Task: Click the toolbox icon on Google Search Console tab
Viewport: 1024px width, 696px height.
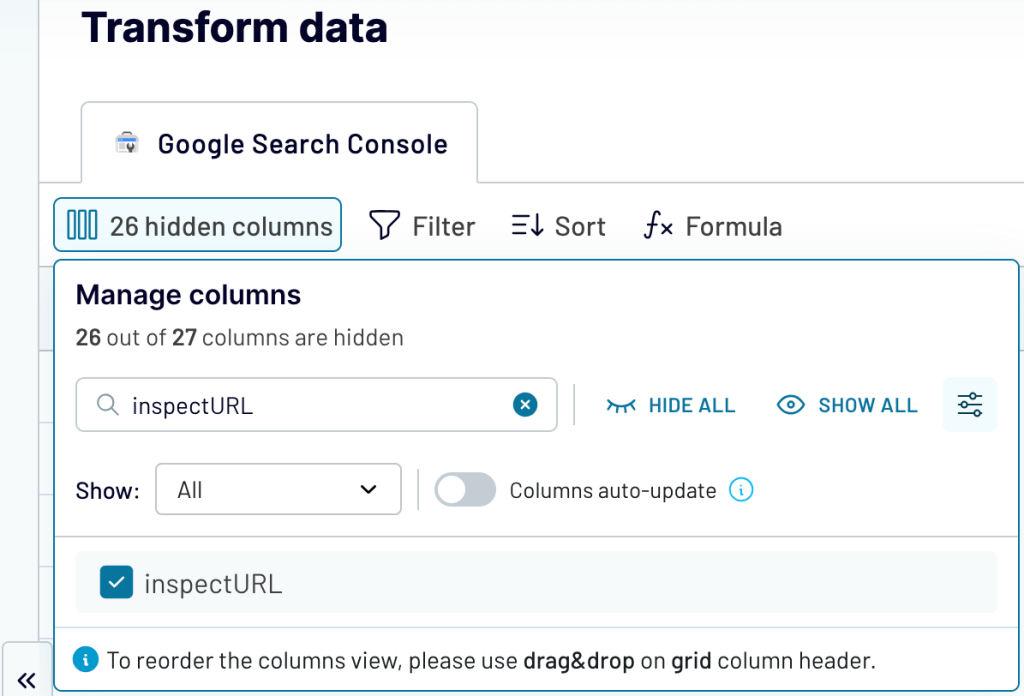Action: pos(124,144)
